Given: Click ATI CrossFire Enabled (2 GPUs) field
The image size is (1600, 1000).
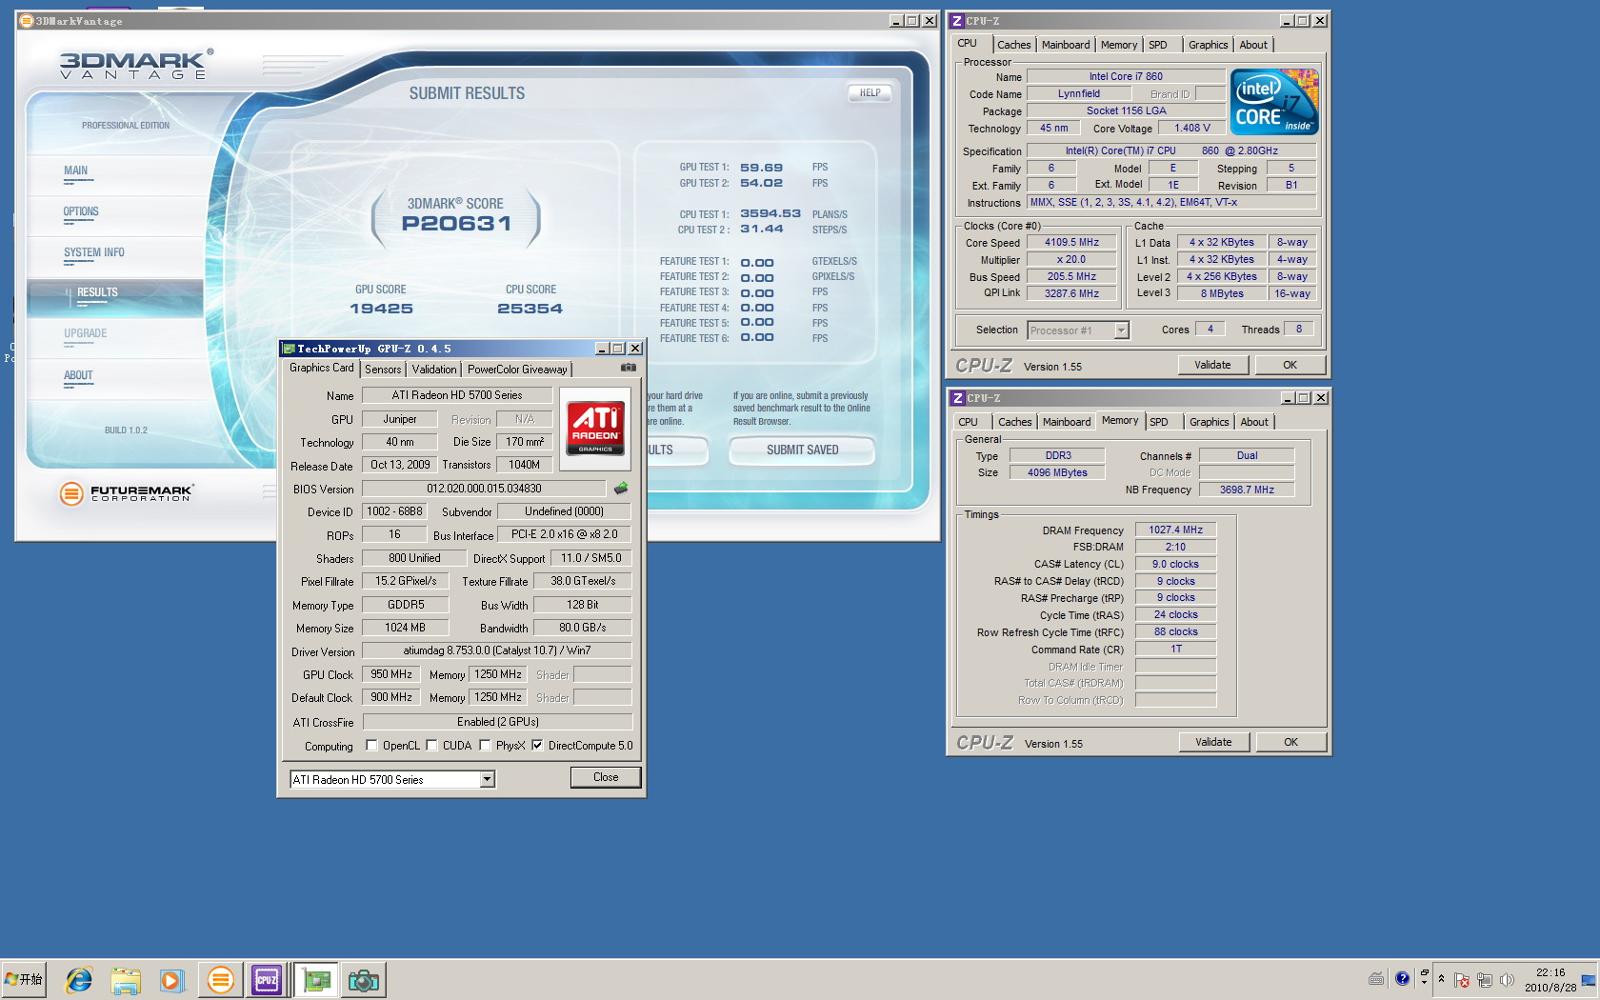Looking at the screenshot, I should click(x=497, y=722).
